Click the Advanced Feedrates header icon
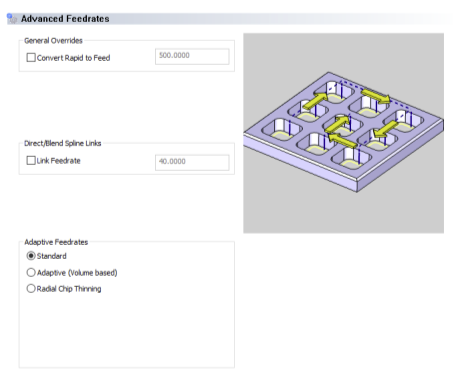Screen dimensions: 453x383 pyautogui.click(x=12, y=19)
